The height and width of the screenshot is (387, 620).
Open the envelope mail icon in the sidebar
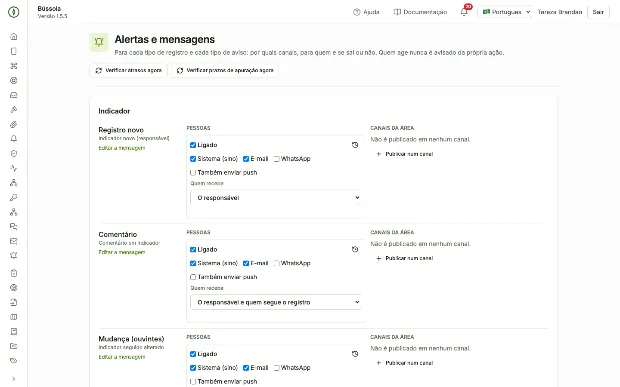pos(13,241)
